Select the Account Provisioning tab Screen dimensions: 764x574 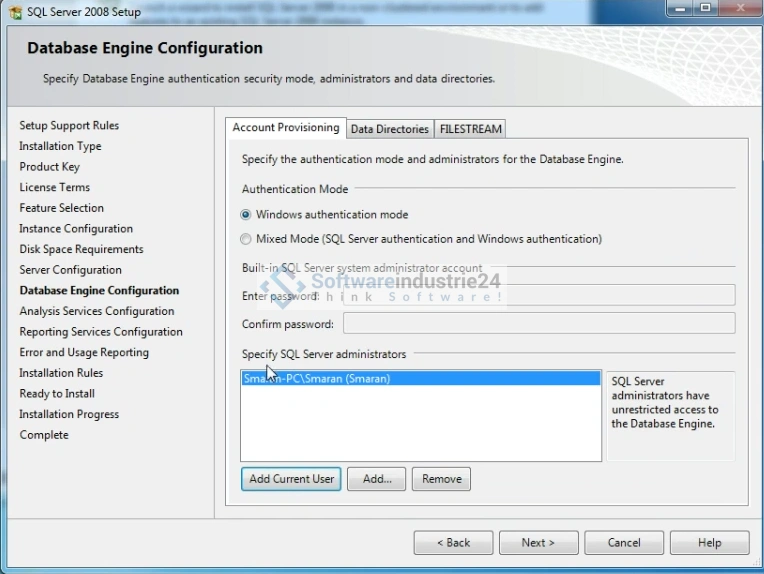coord(285,128)
